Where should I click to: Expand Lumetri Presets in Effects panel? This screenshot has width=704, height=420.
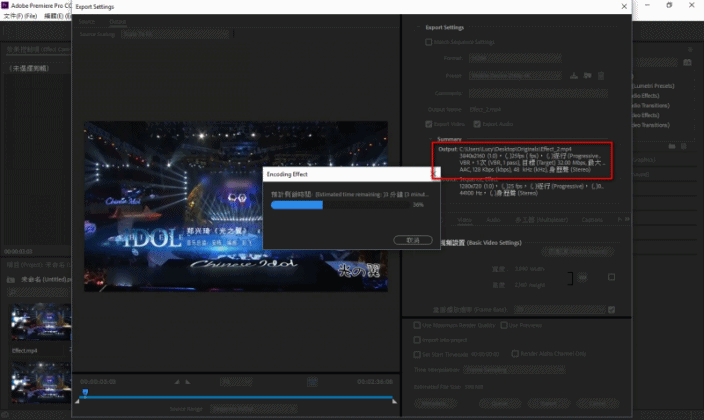coord(653,86)
